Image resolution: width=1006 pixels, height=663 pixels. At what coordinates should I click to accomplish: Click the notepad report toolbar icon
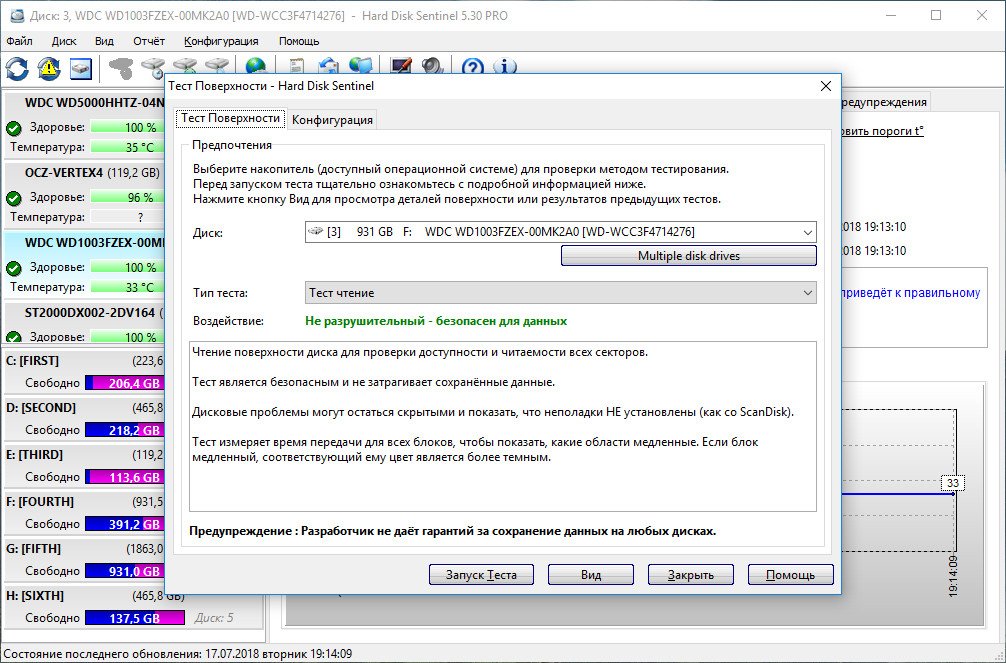pyautogui.click(x=296, y=67)
